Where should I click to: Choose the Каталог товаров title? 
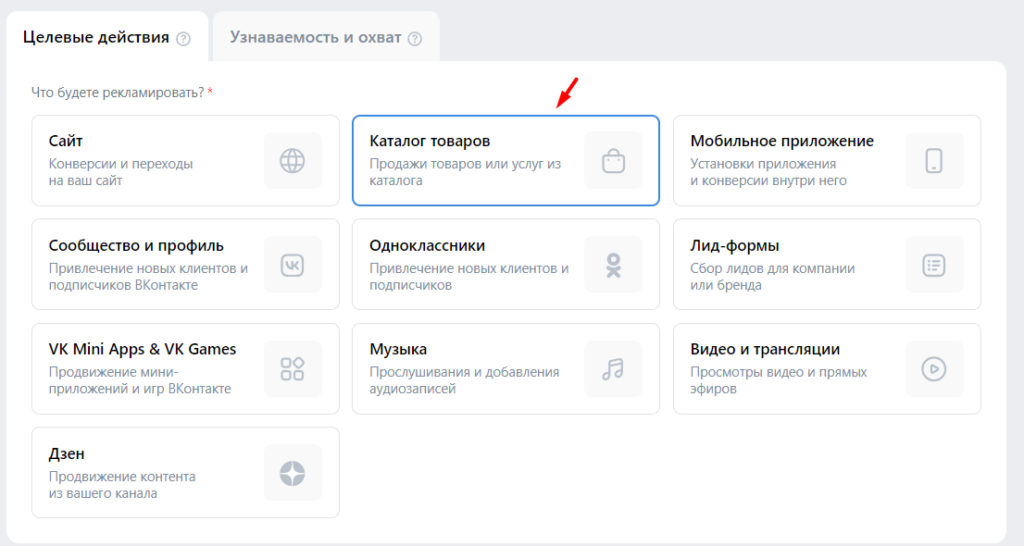pyautogui.click(x=430, y=141)
